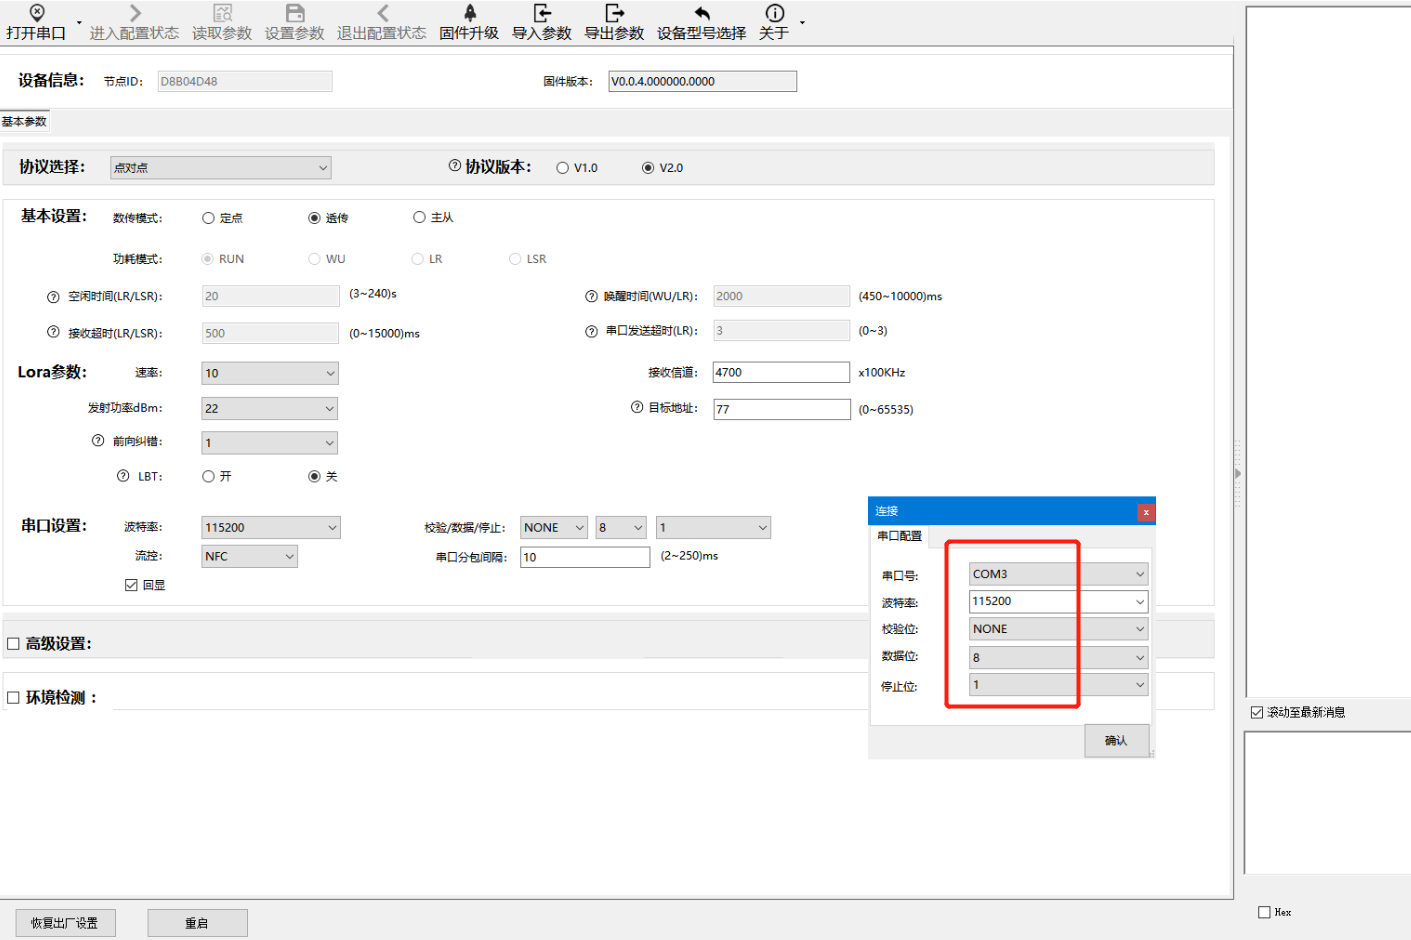
Task: Click the Import Parameters (导入参数) icon
Action: [541, 13]
